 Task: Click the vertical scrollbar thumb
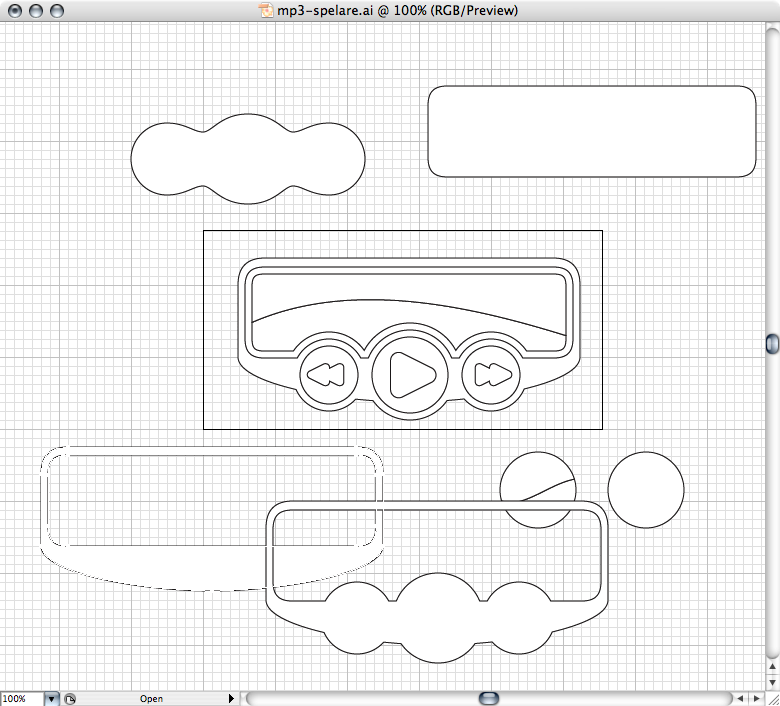click(772, 344)
